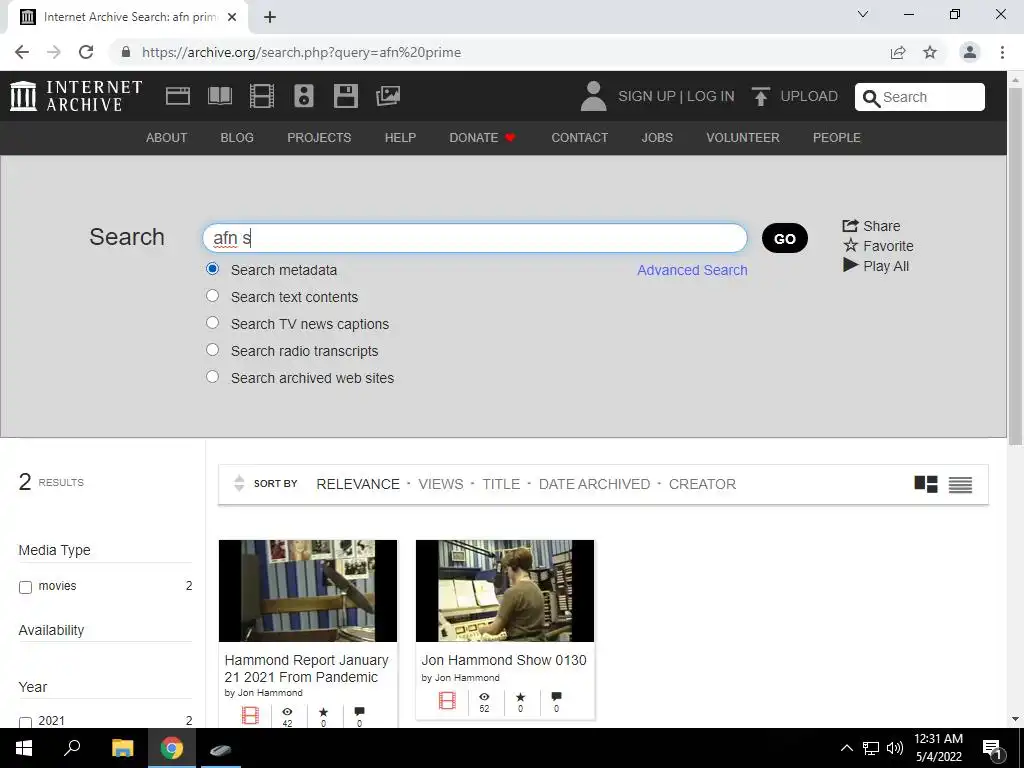1024x768 pixels.
Task: Open Windows taskbar search
Action: pos(72,748)
